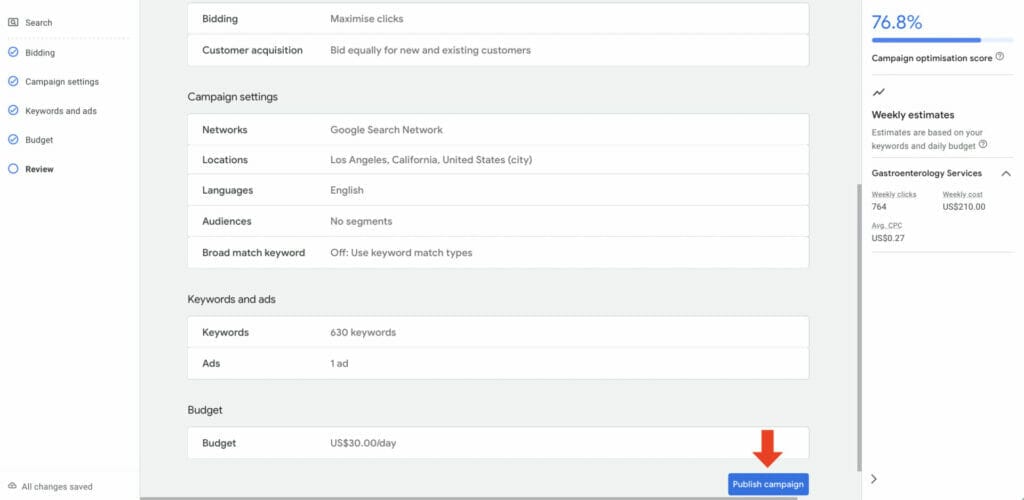
Task: Go to Campaign settings step
Action: [x=62, y=82]
